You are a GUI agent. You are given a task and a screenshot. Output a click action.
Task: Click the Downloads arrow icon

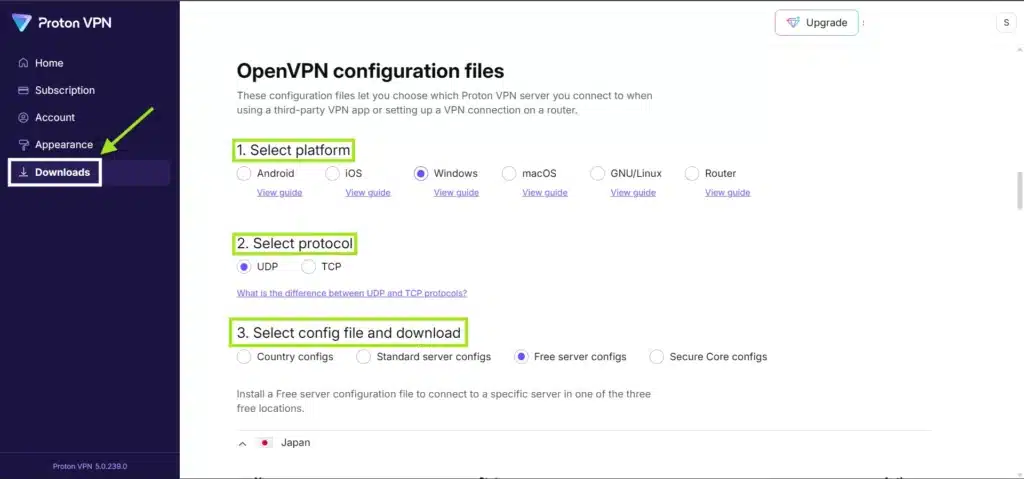[x=24, y=173]
